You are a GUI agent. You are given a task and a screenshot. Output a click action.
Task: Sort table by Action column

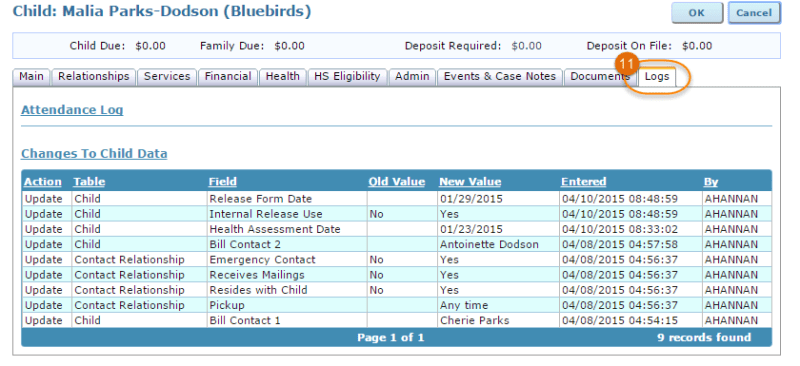(43, 182)
